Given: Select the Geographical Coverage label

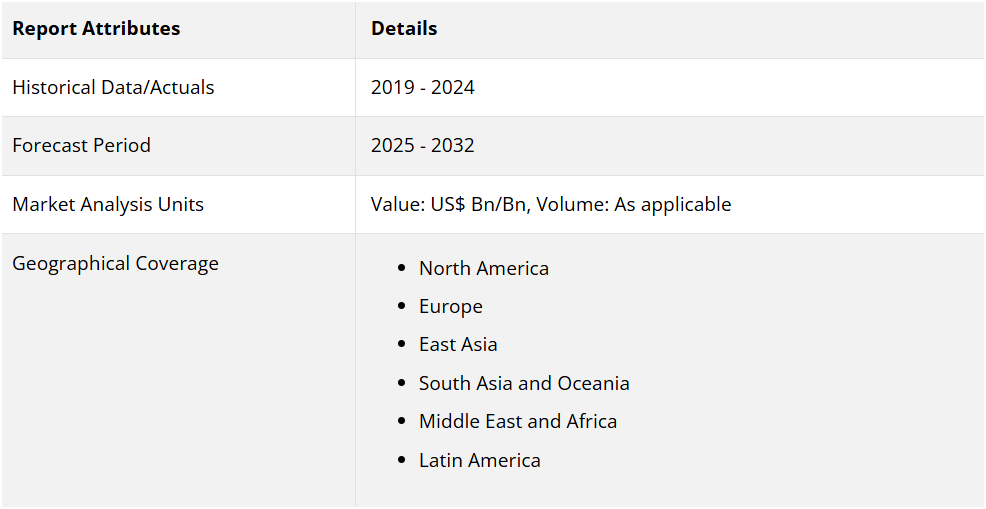Looking at the screenshot, I should tap(116, 263).
